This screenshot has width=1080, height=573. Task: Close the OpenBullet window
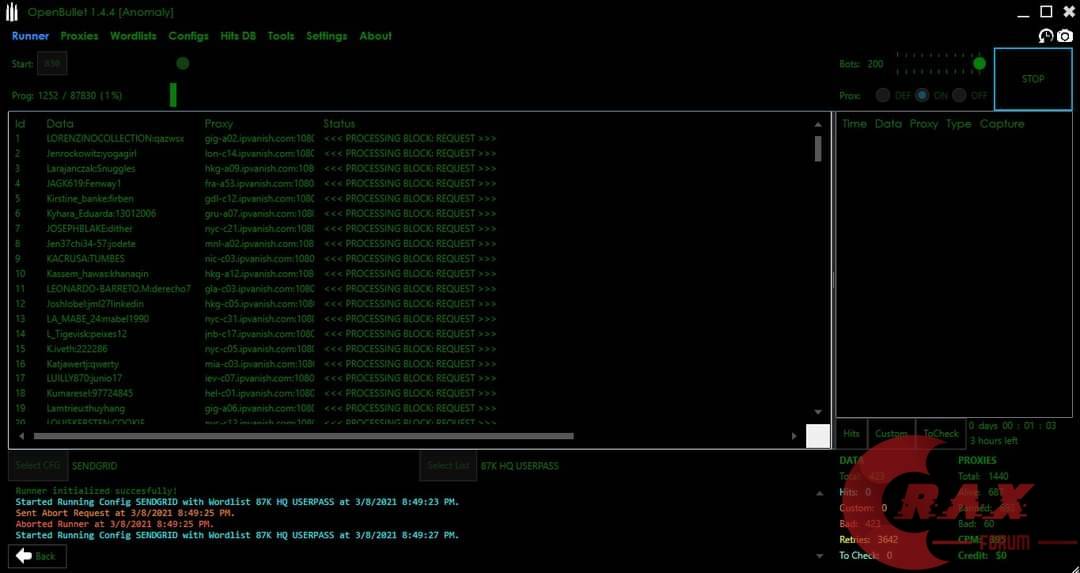tap(1068, 12)
